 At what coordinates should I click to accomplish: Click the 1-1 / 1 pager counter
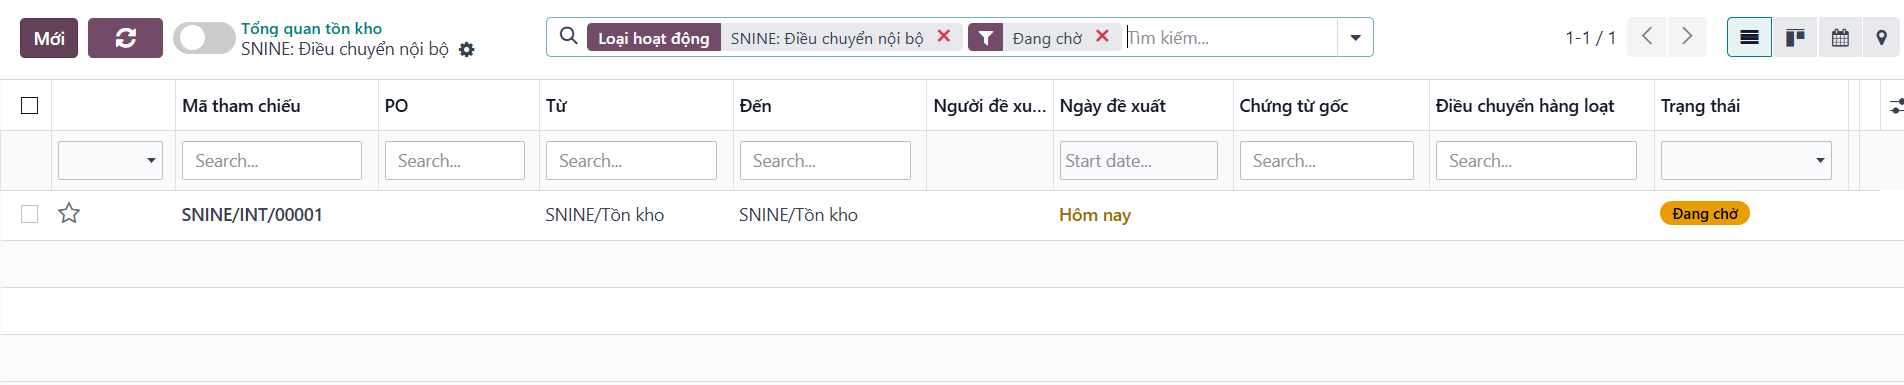(1591, 38)
